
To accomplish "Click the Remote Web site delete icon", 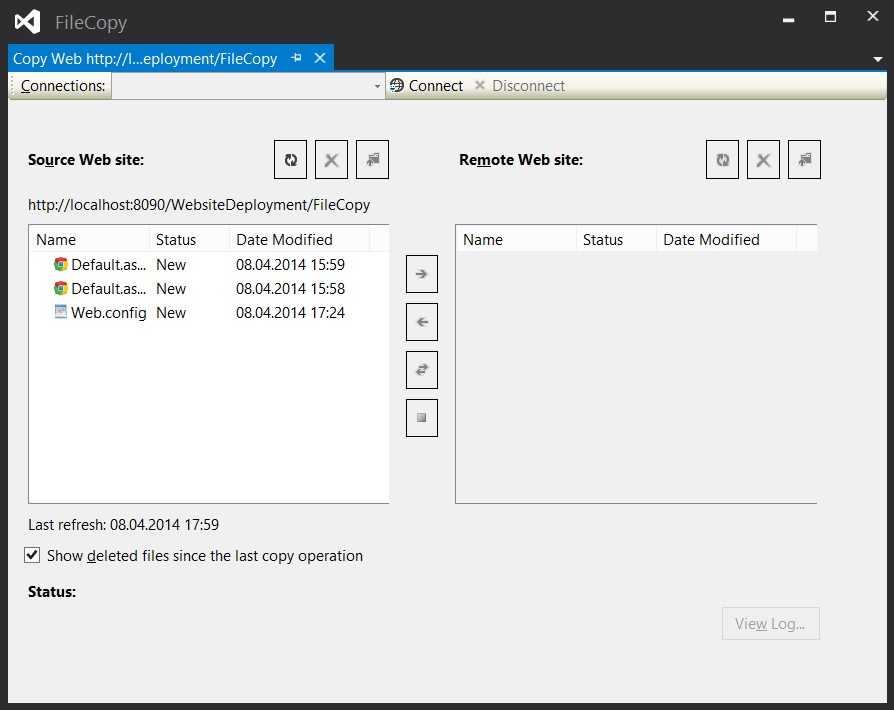I will [x=763, y=160].
